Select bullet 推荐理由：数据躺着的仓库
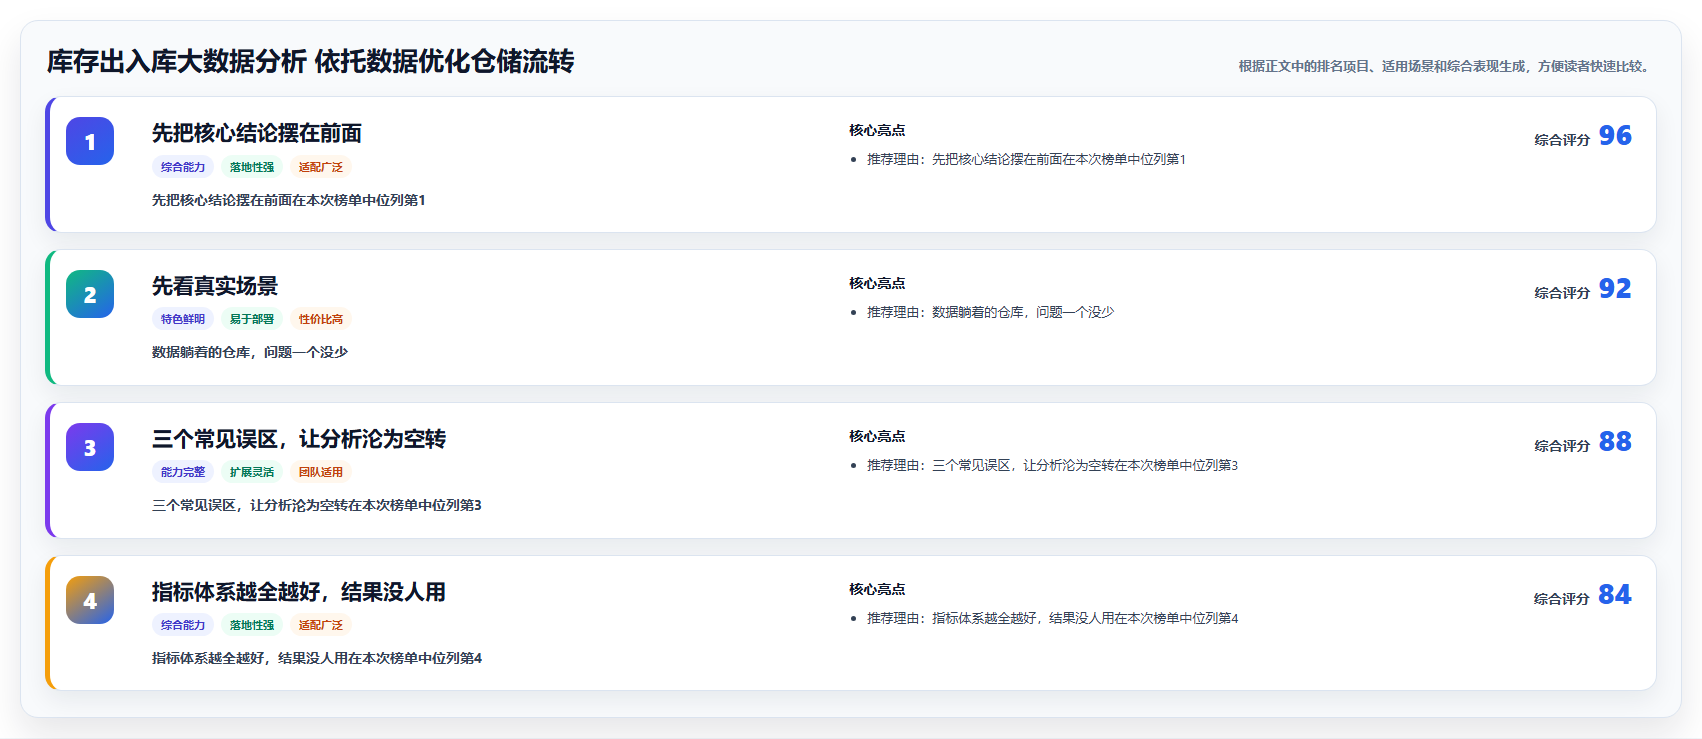Screen dimensions: 1702x739 tap(990, 312)
